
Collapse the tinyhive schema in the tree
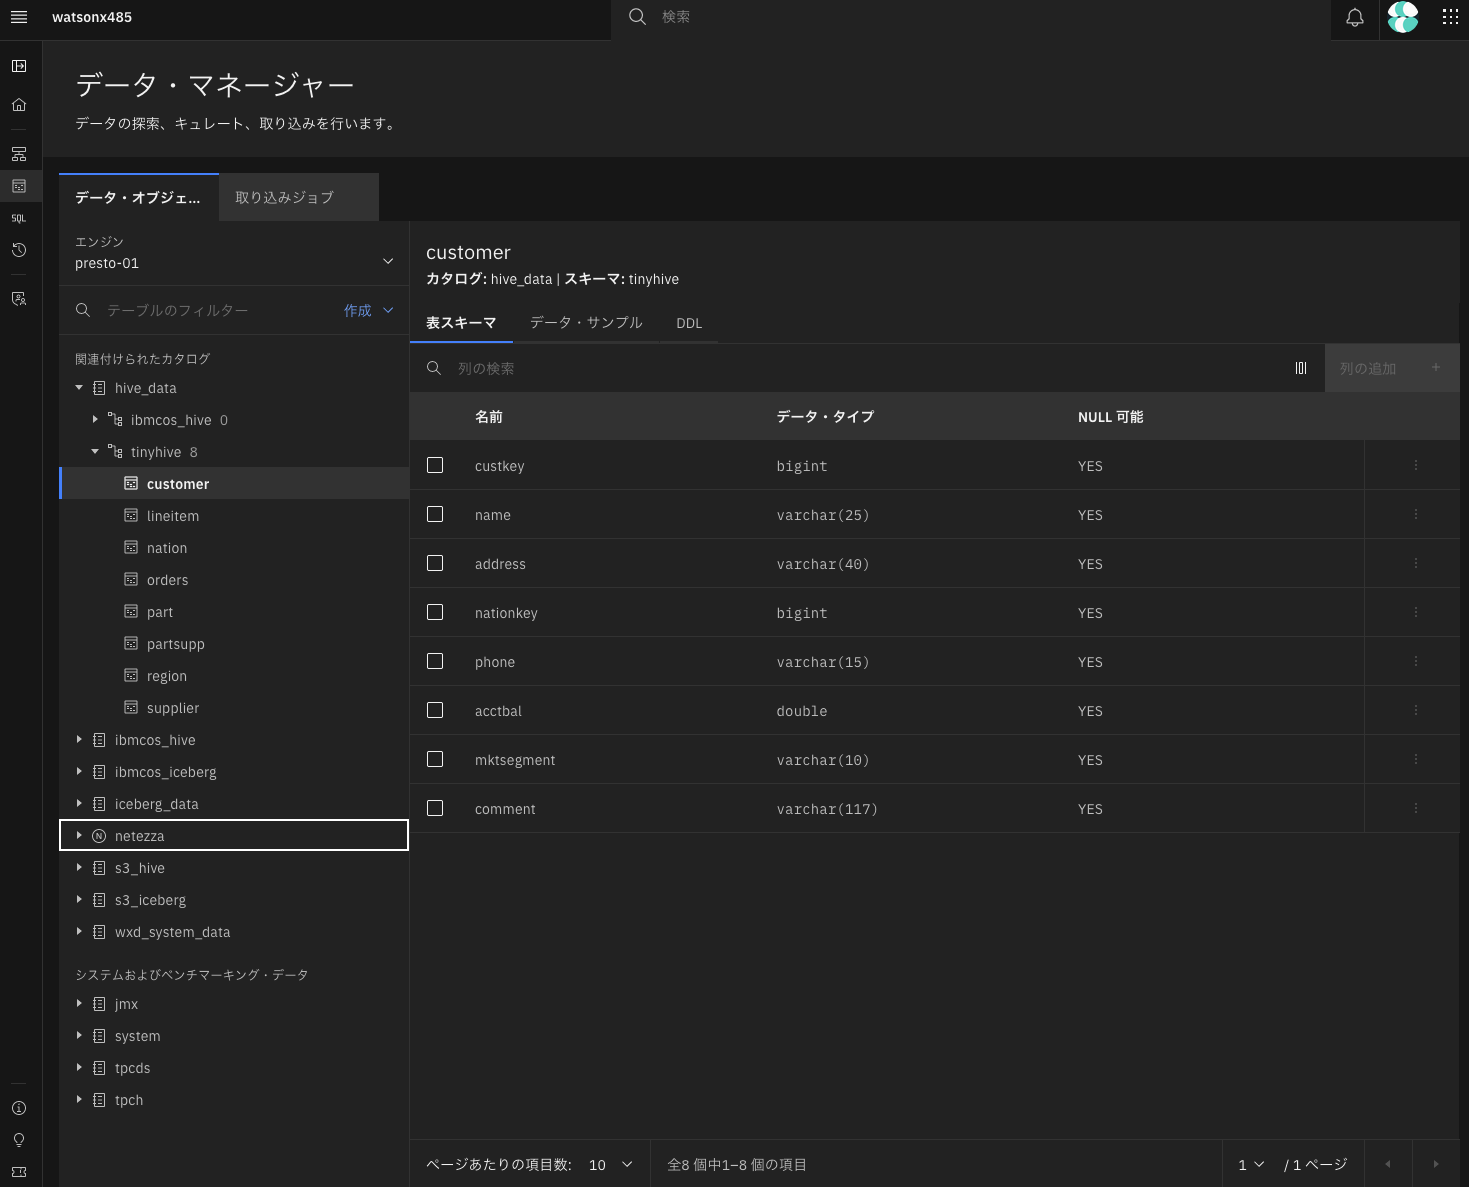pyautogui.click(x=95, y=451)
